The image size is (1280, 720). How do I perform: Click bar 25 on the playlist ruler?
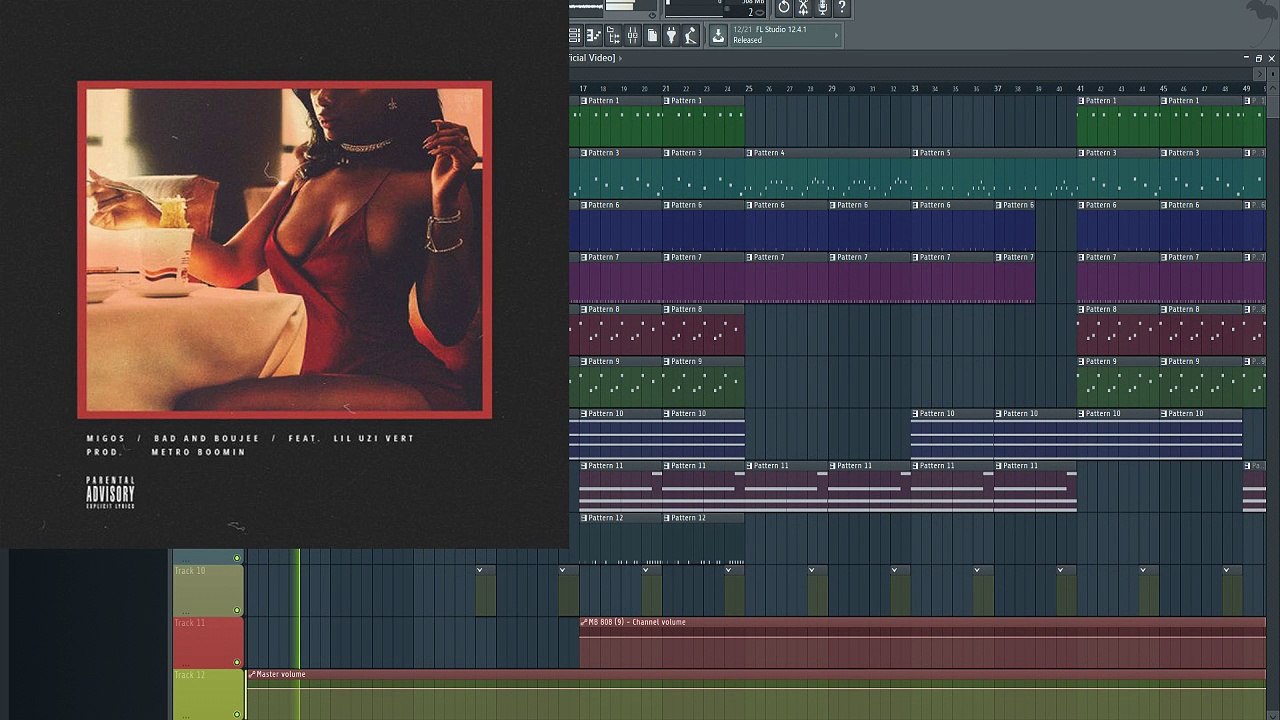click(748, 89)
